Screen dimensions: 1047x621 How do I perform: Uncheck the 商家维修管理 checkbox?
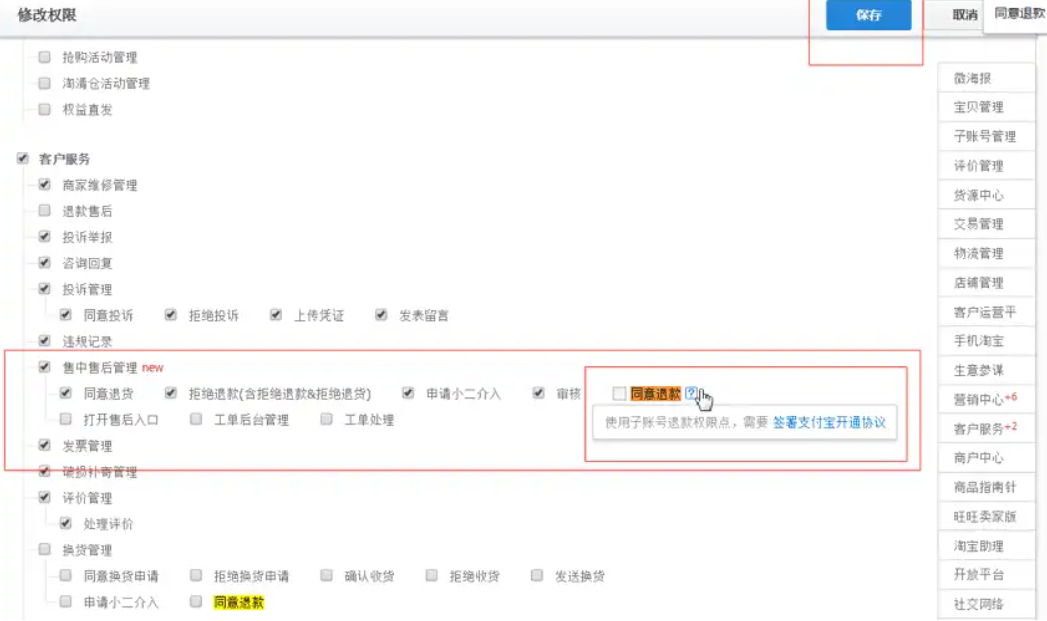(44, 185)
